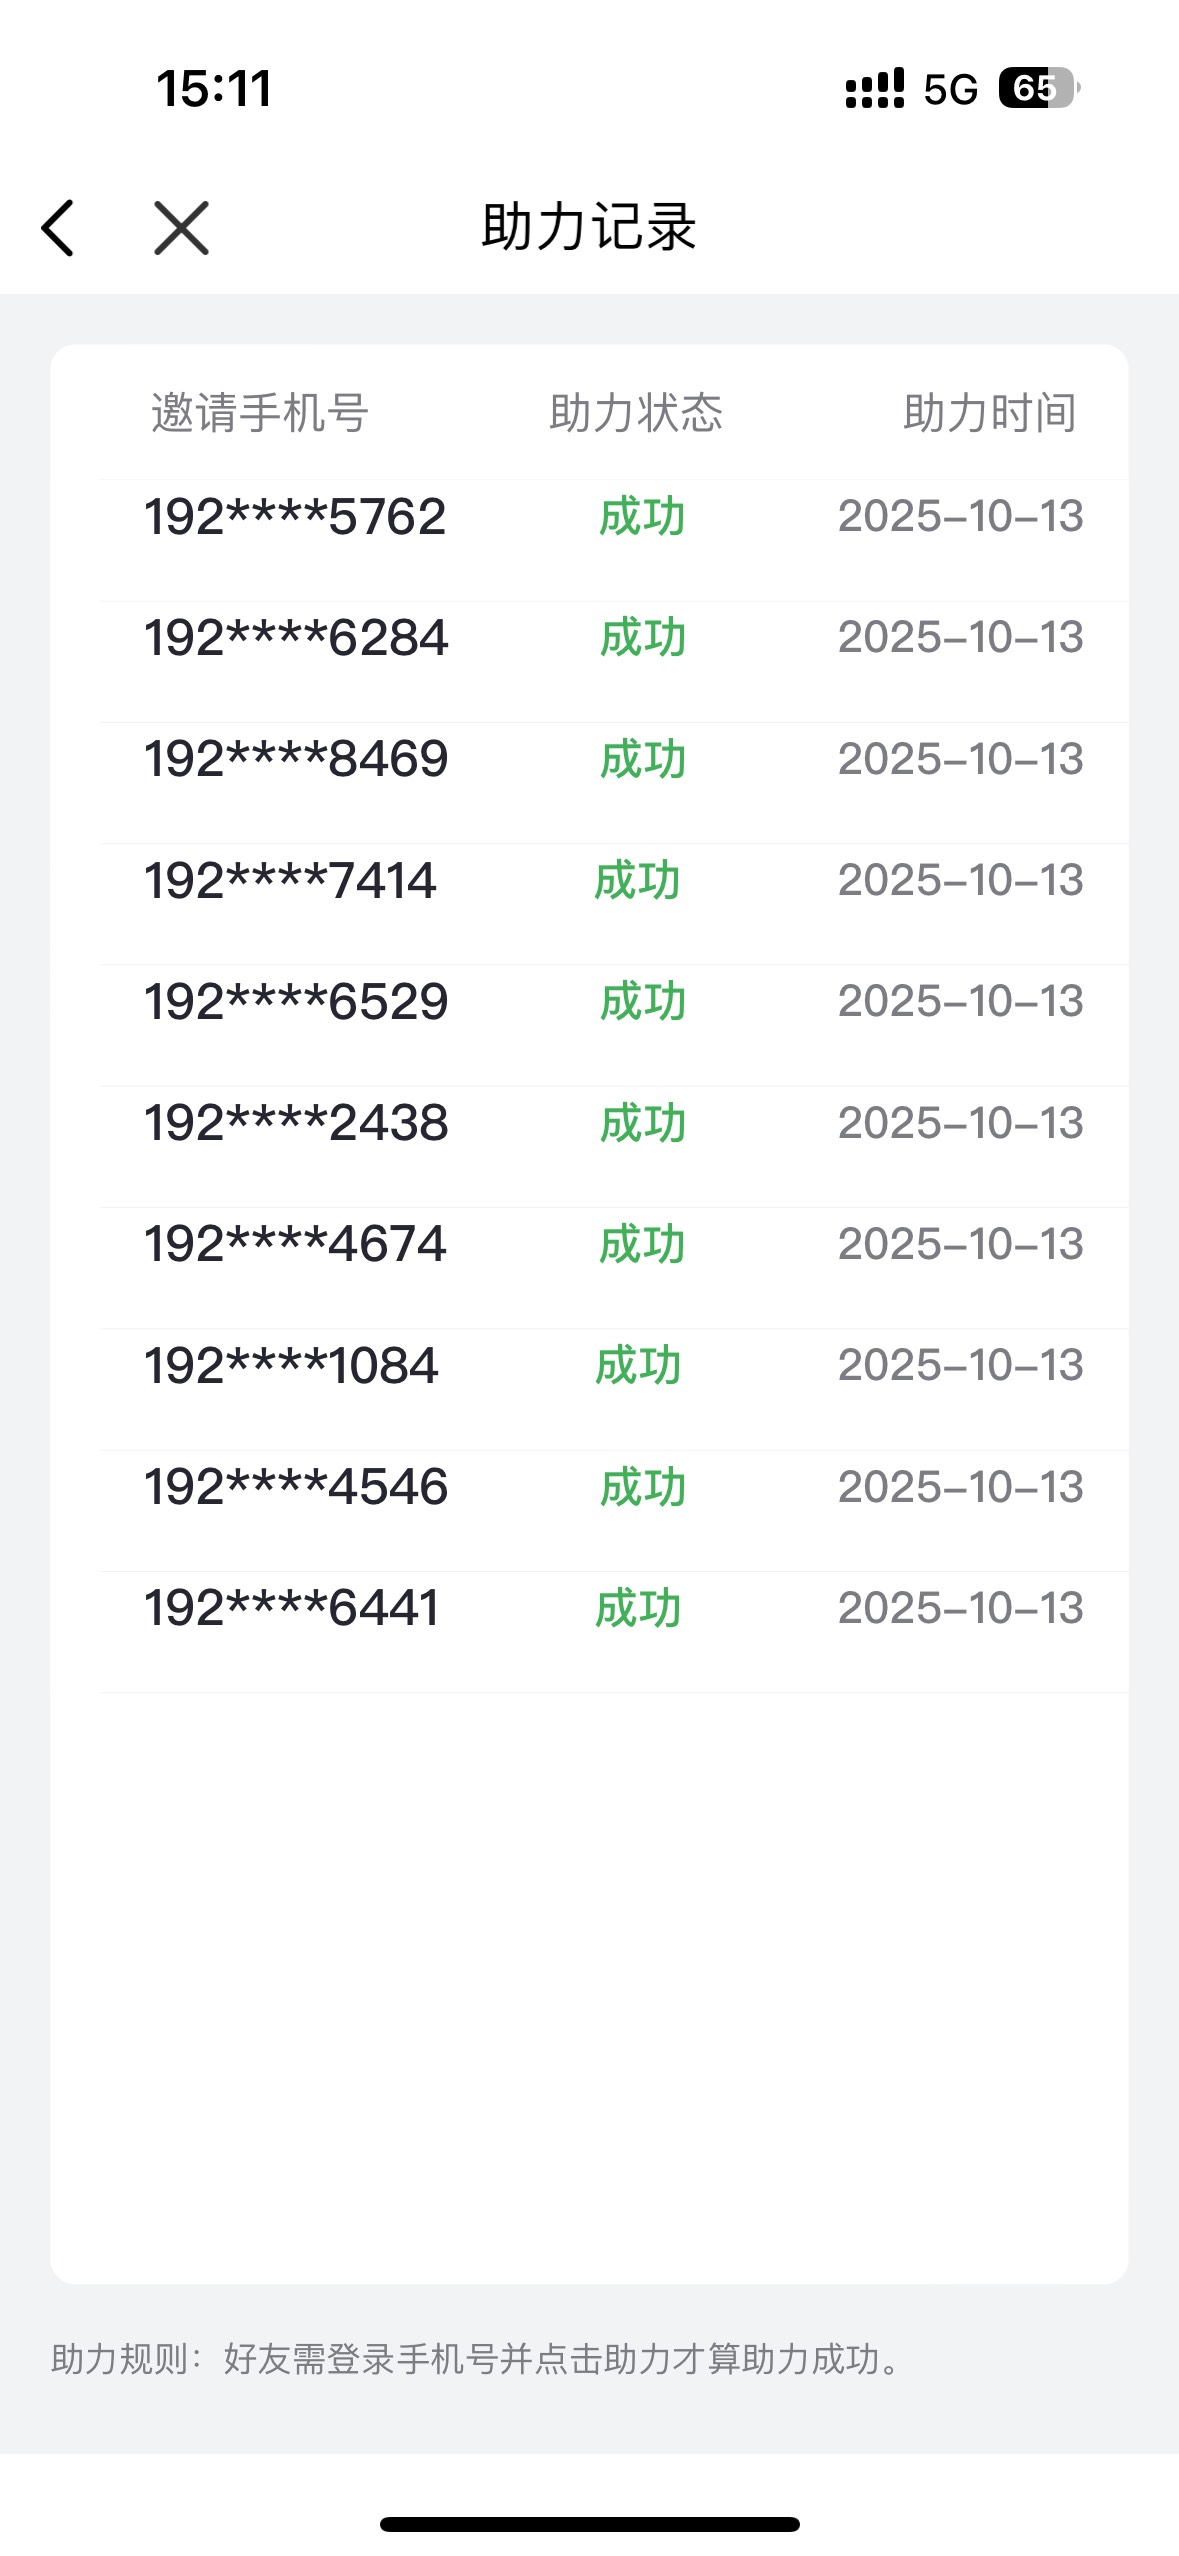The height and width of the screenshot is (2556, 1179).
Task: Tap the date beside 192****2438
Action: coord(960,1123)
